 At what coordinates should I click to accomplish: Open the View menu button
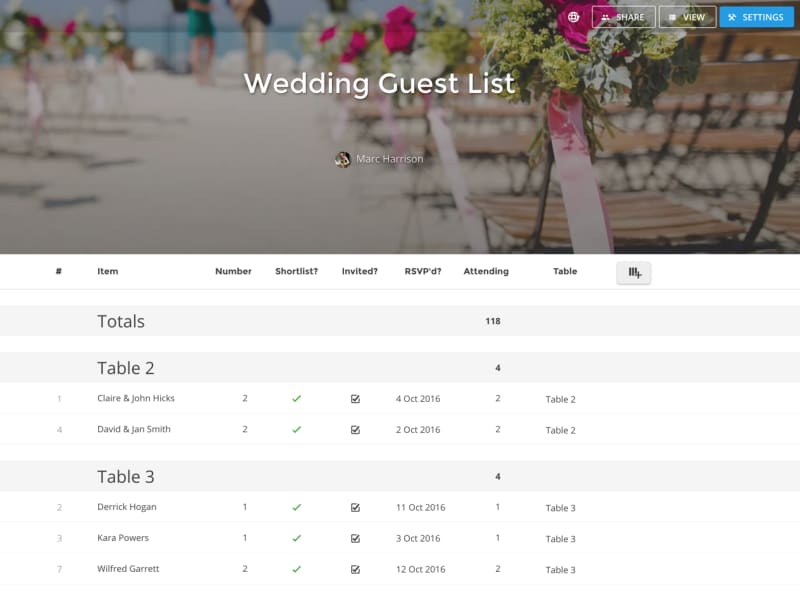(x=687, y=17)
